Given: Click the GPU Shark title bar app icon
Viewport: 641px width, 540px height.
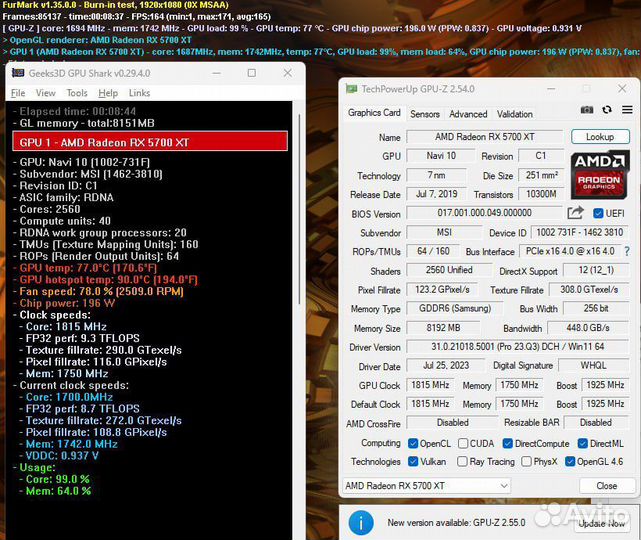Looking at the screenshot, I should click(x=18, y=73).
